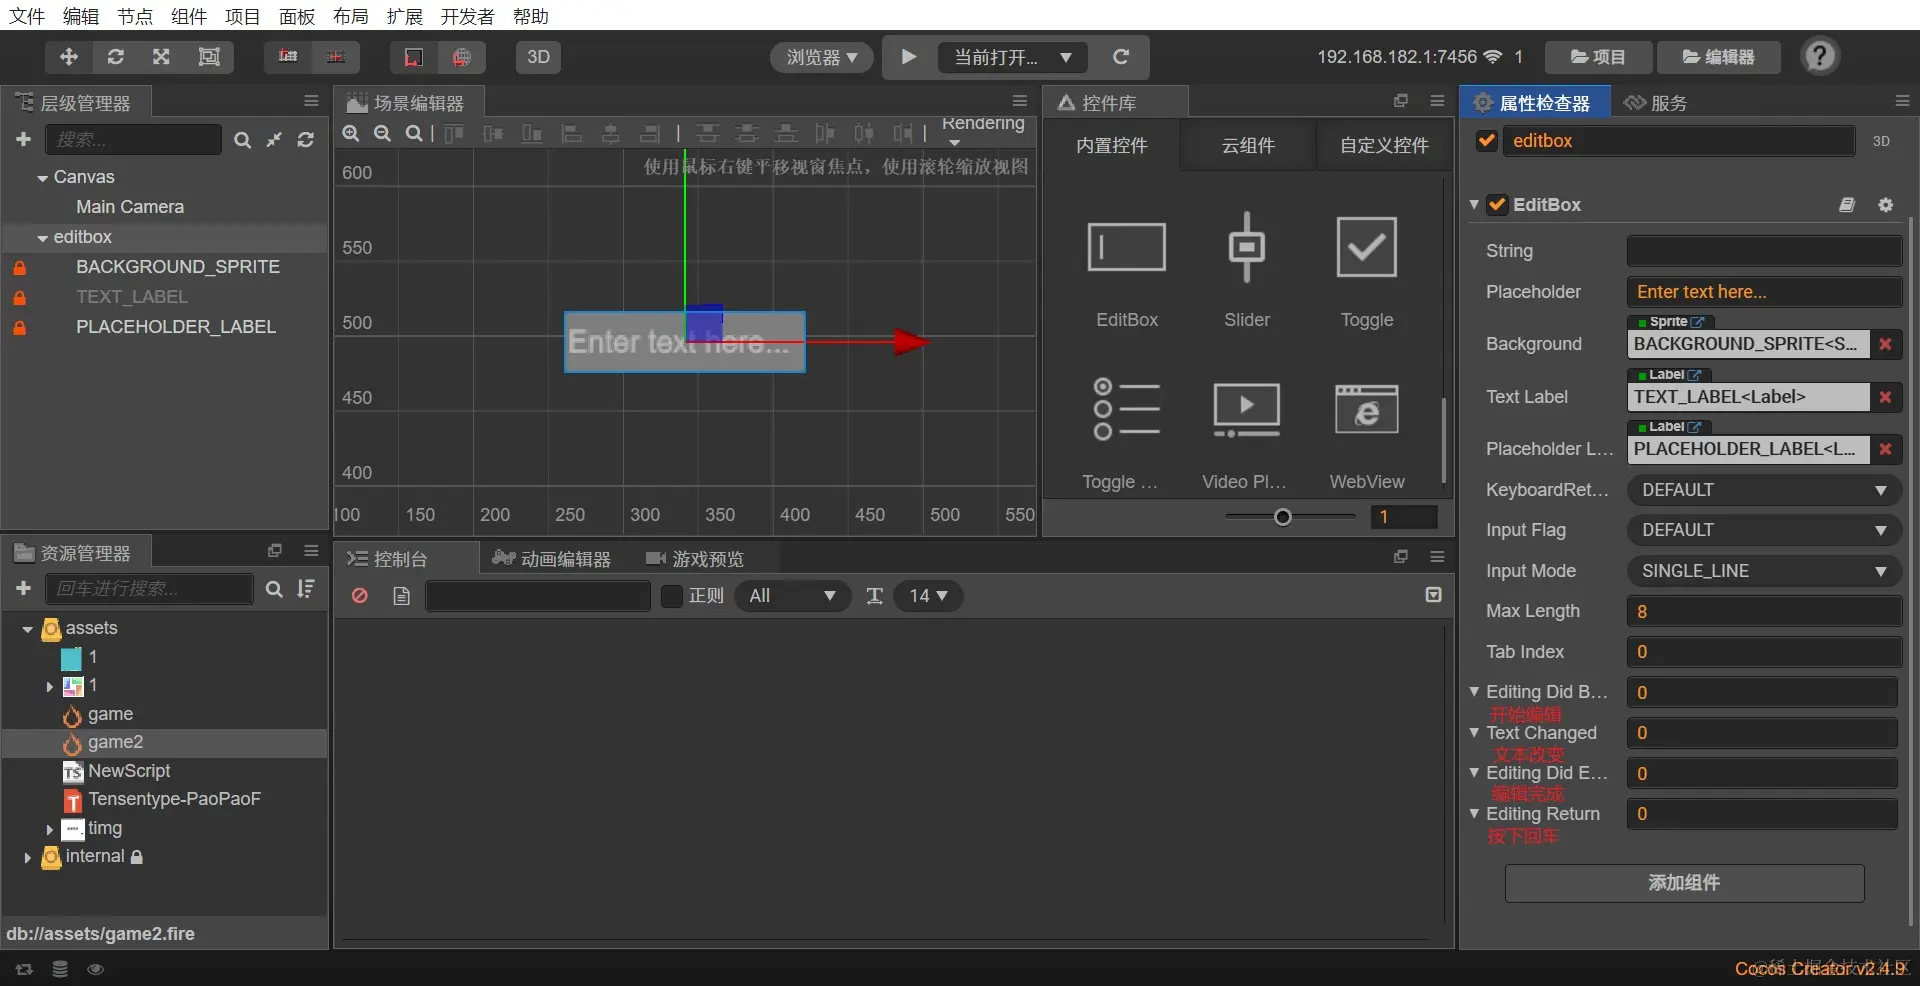This screenshot has width=1920, height=986.
Task: Unlock the TEXT_LABEL node
Action: click(19, 298)
